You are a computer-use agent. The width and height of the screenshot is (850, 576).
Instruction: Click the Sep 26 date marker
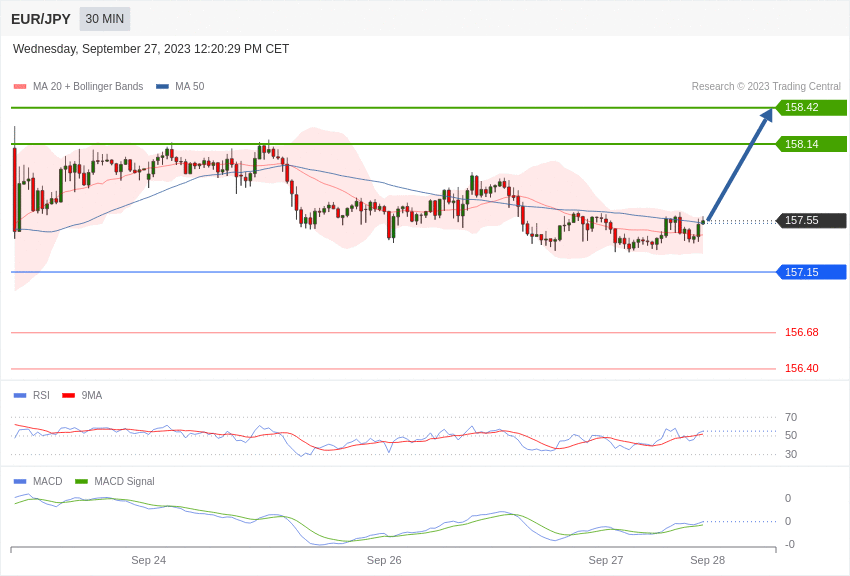384,560
